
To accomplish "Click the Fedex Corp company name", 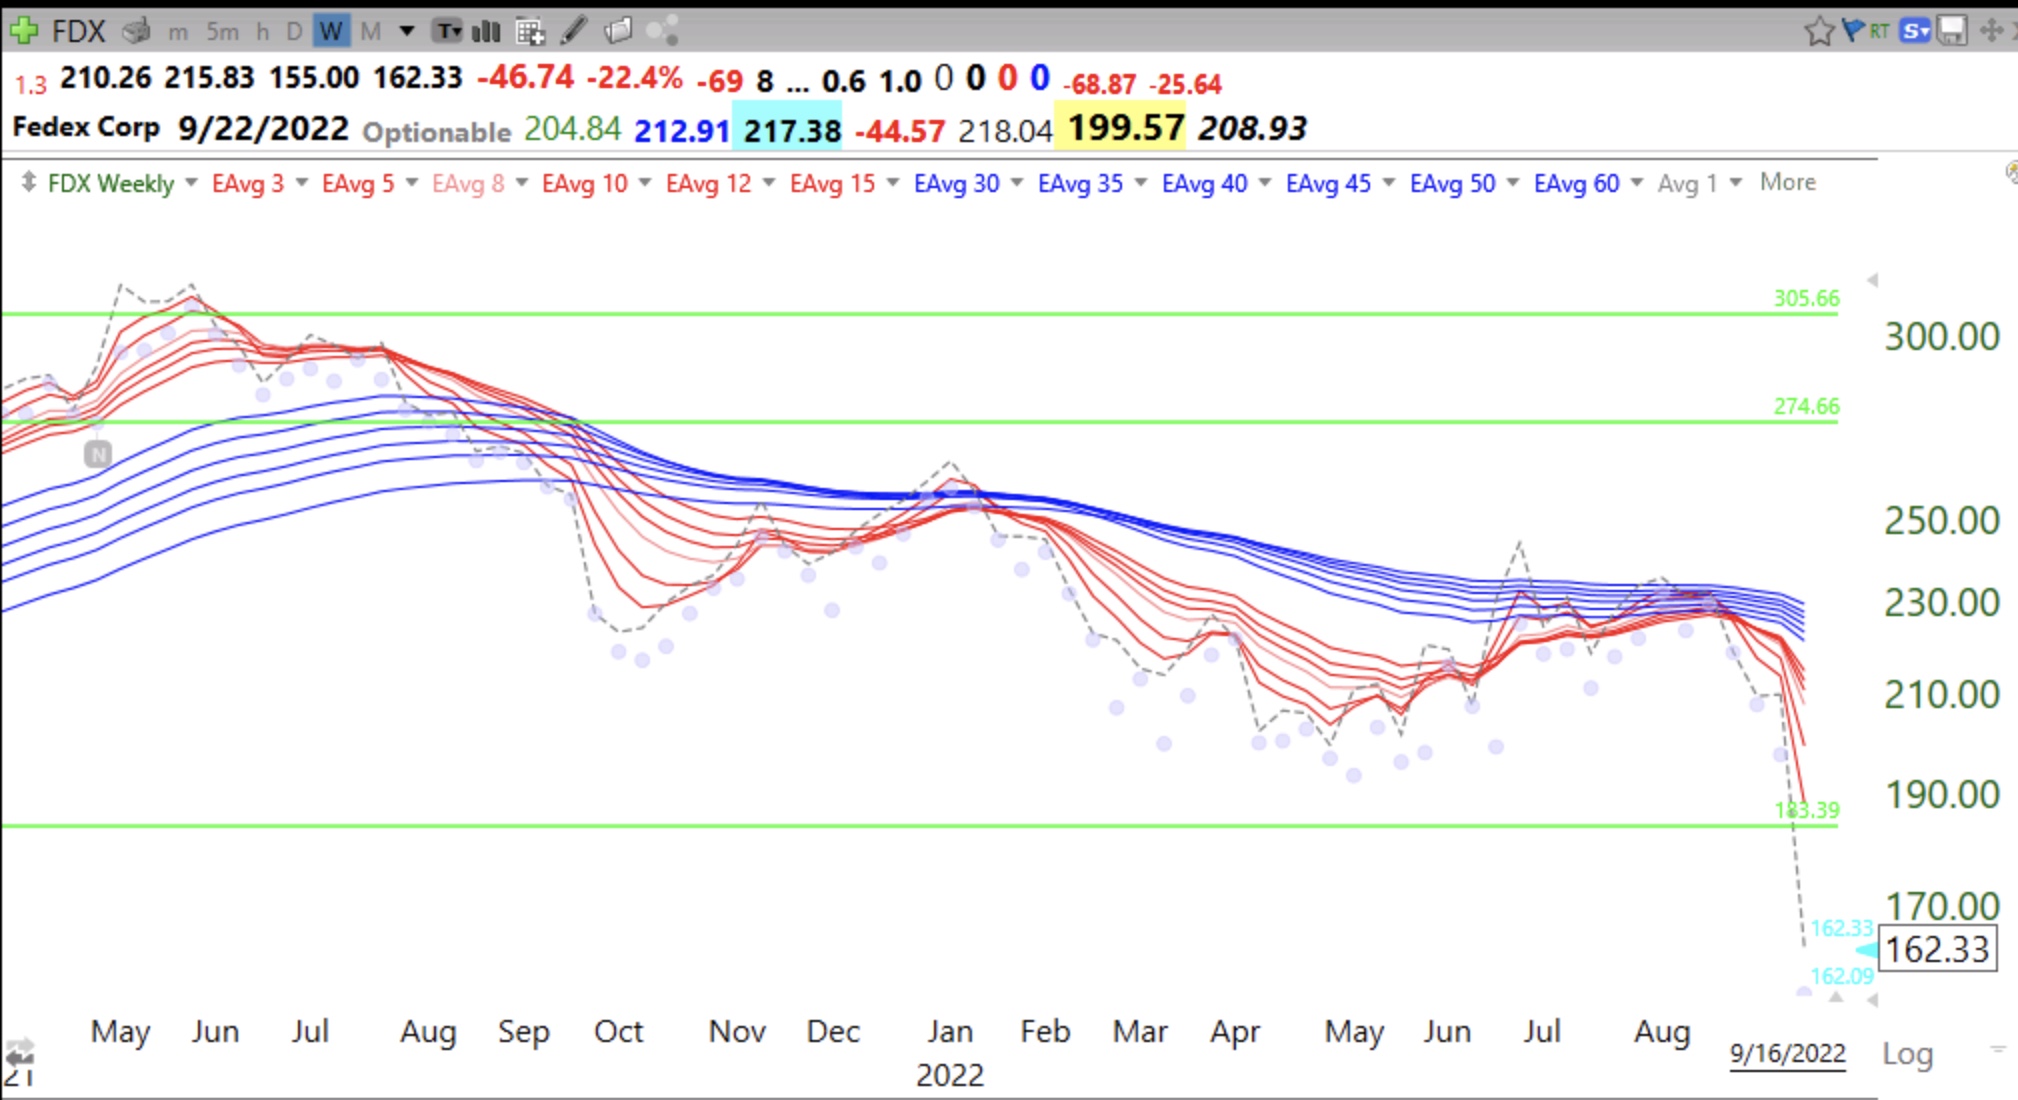I will click(x=86, y=128).
